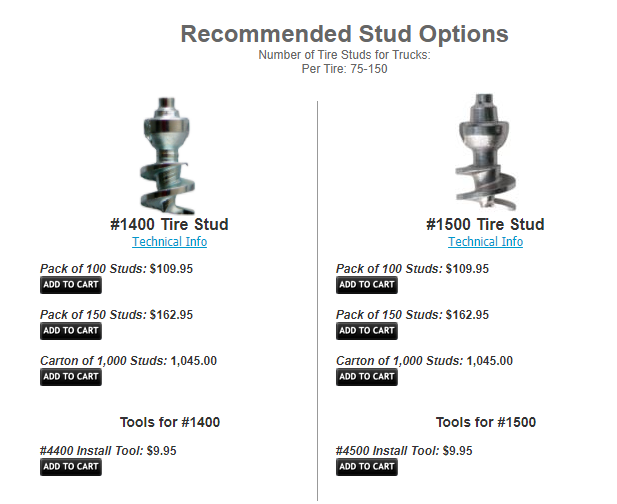Add #1400 pack of 100 studs to cart
Image resolution: width=617 pixels, height=504 pixels.
click(71, 285)
